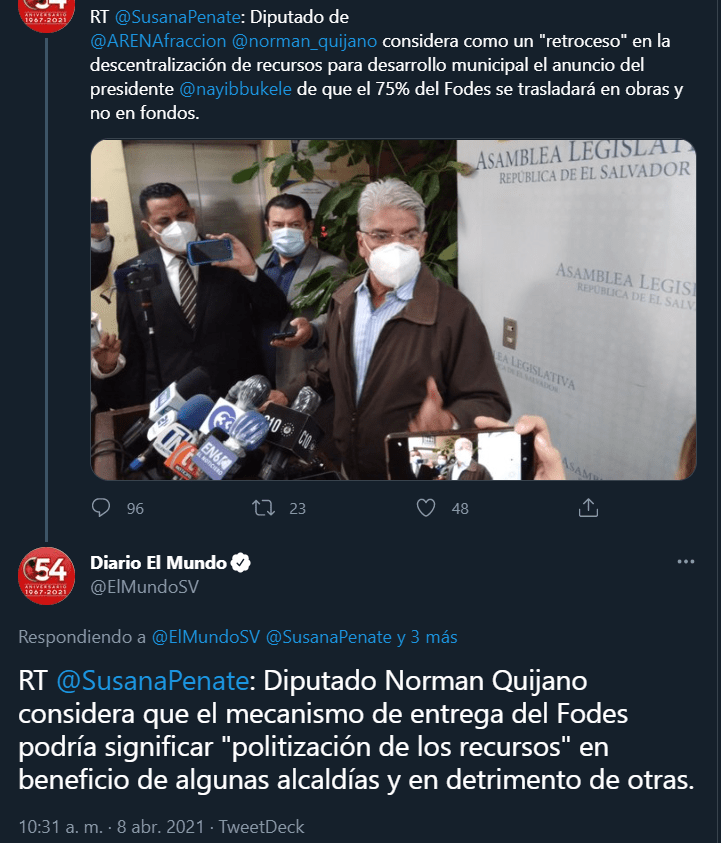721x843 pixels.
Task: Open @SusanaPenate in the large tweet text
Action: pyautogui.click(x=153, y=681)
